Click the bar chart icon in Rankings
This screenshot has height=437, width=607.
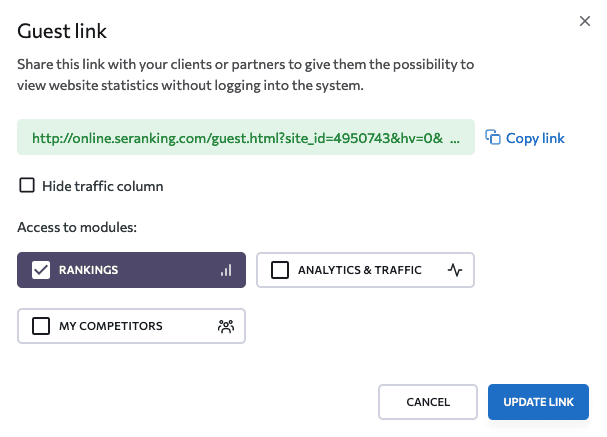coord(226,270)
